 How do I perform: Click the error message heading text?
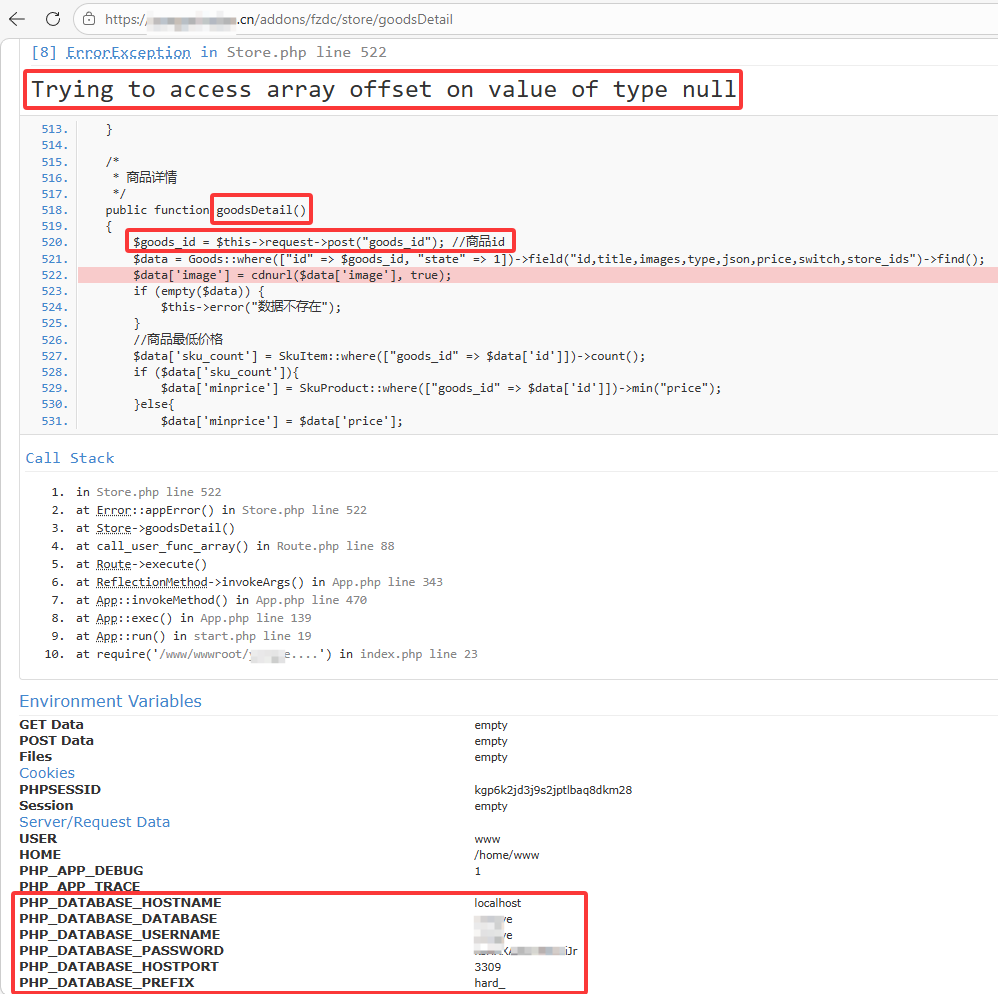pyautogui.click(x=383, y=90)
